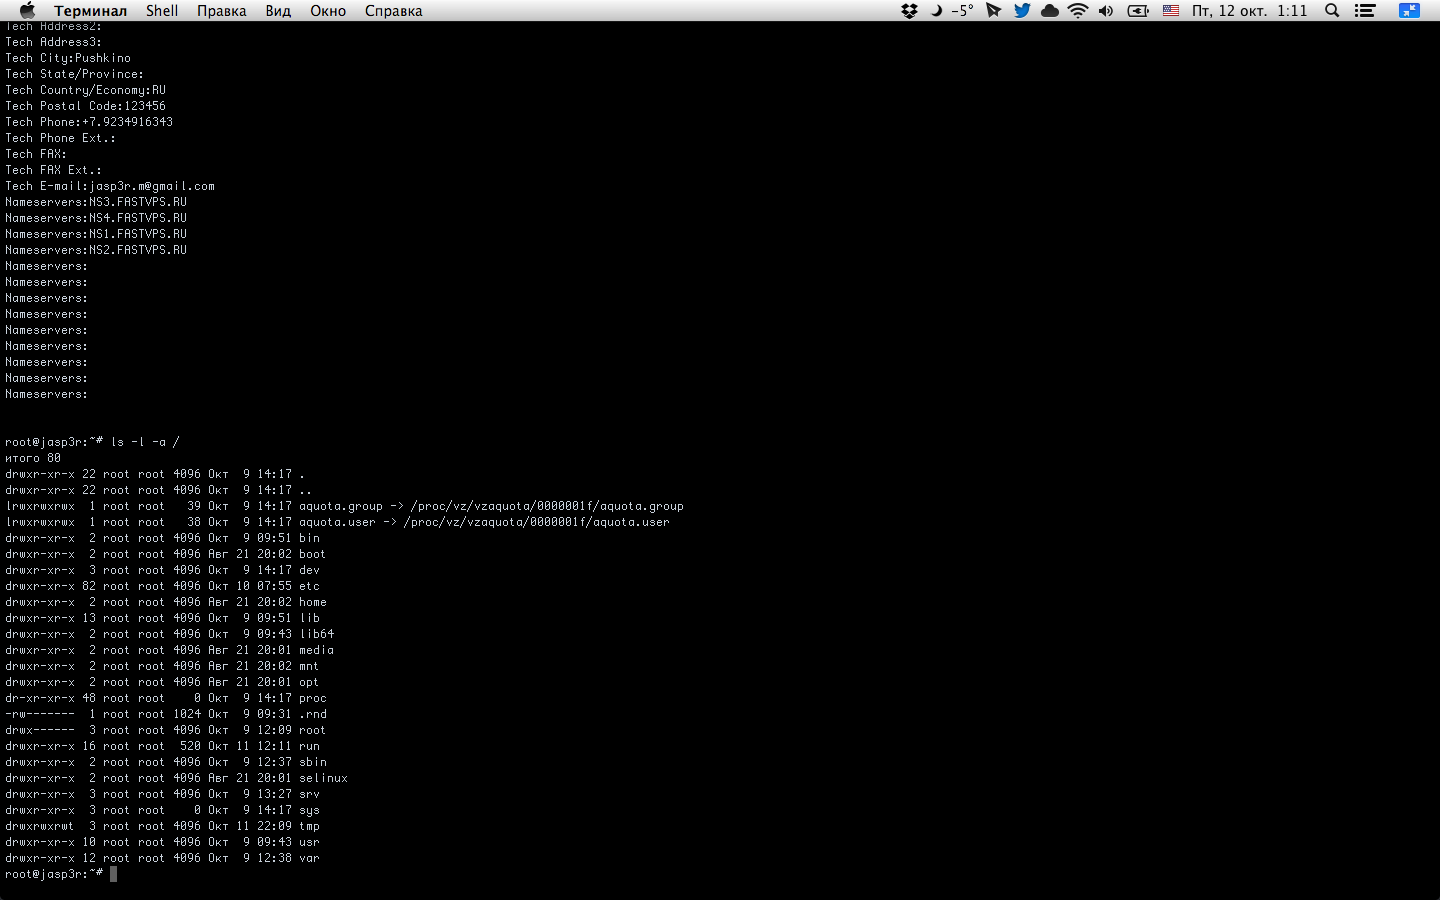
Task: Open the Shell menu
Action: click(162, 11)
